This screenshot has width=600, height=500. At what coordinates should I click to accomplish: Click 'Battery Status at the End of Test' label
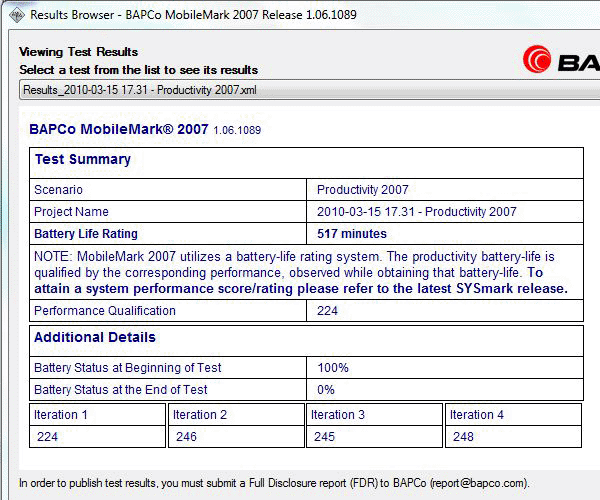point(121,390)
